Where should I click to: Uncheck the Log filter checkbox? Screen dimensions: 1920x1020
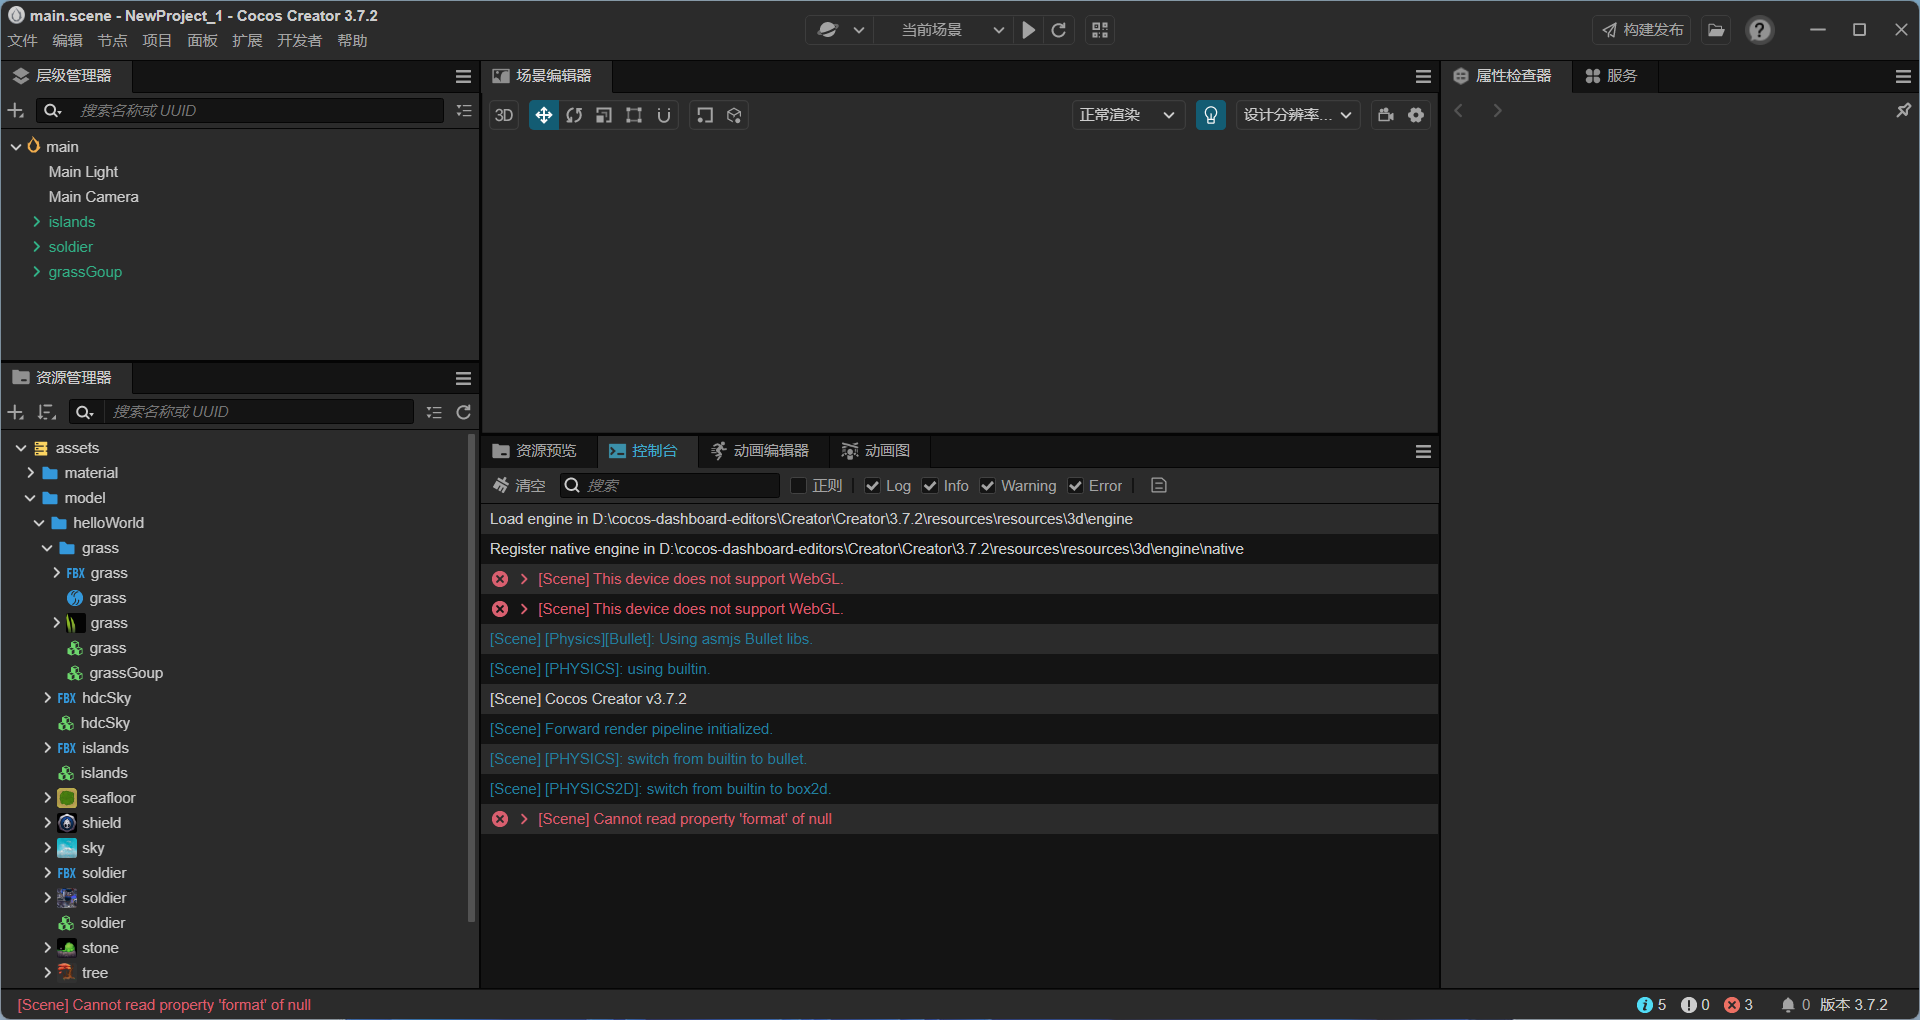click(x=872, y=486)
